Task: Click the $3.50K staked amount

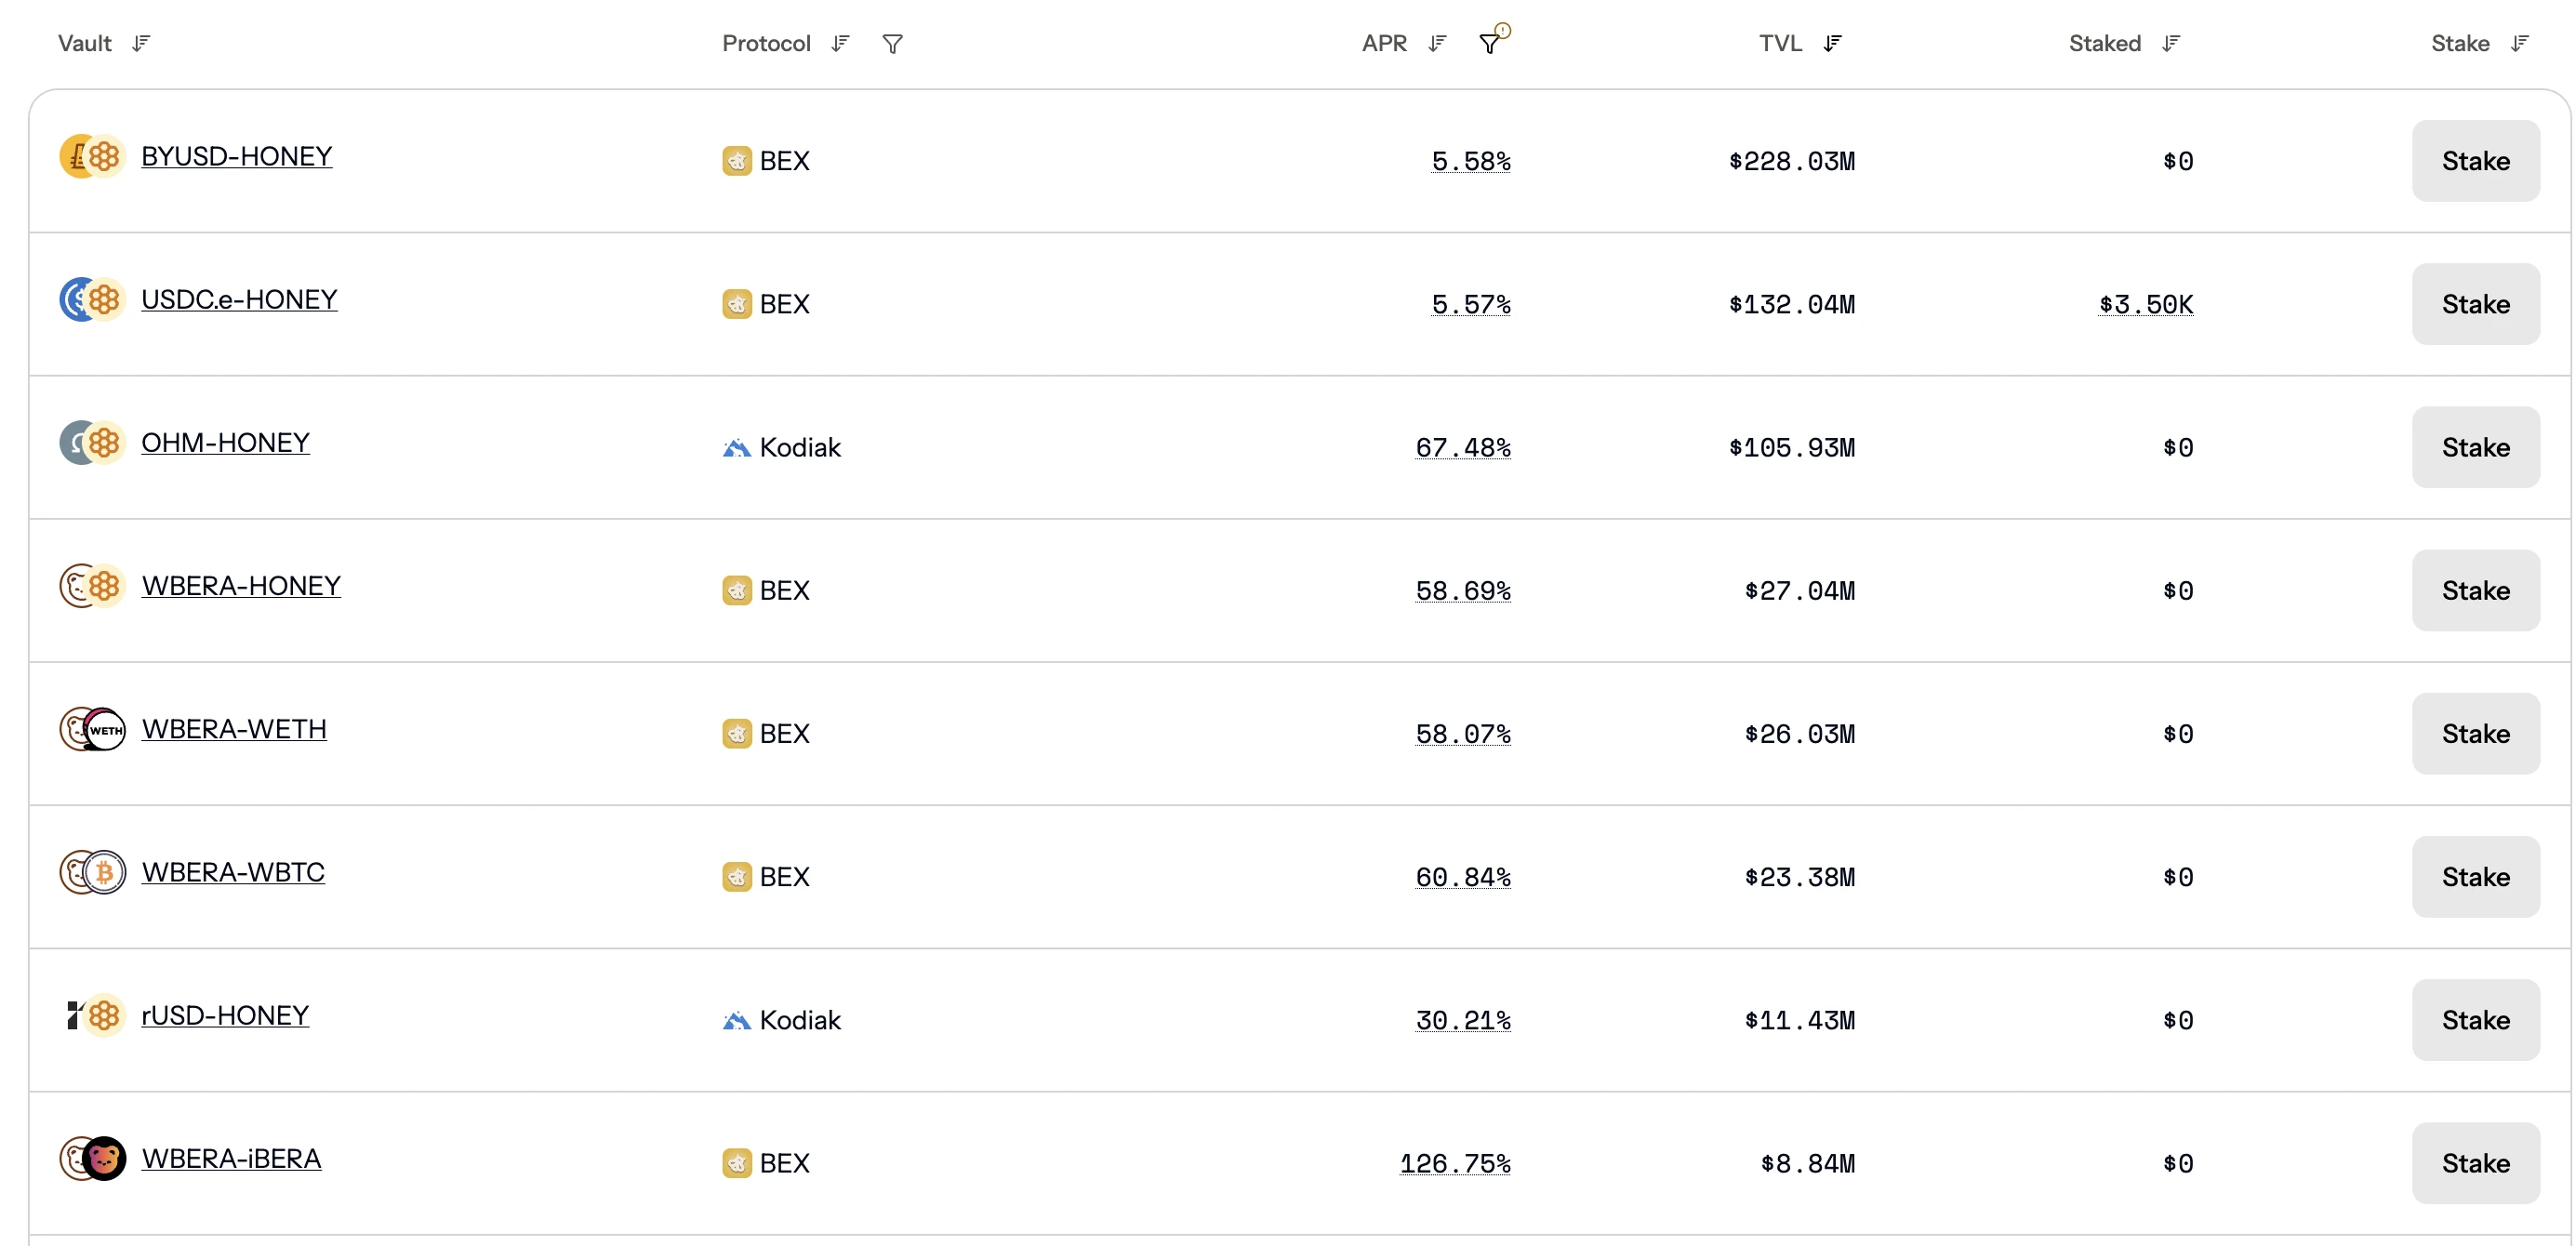Action: (2145, 305)
